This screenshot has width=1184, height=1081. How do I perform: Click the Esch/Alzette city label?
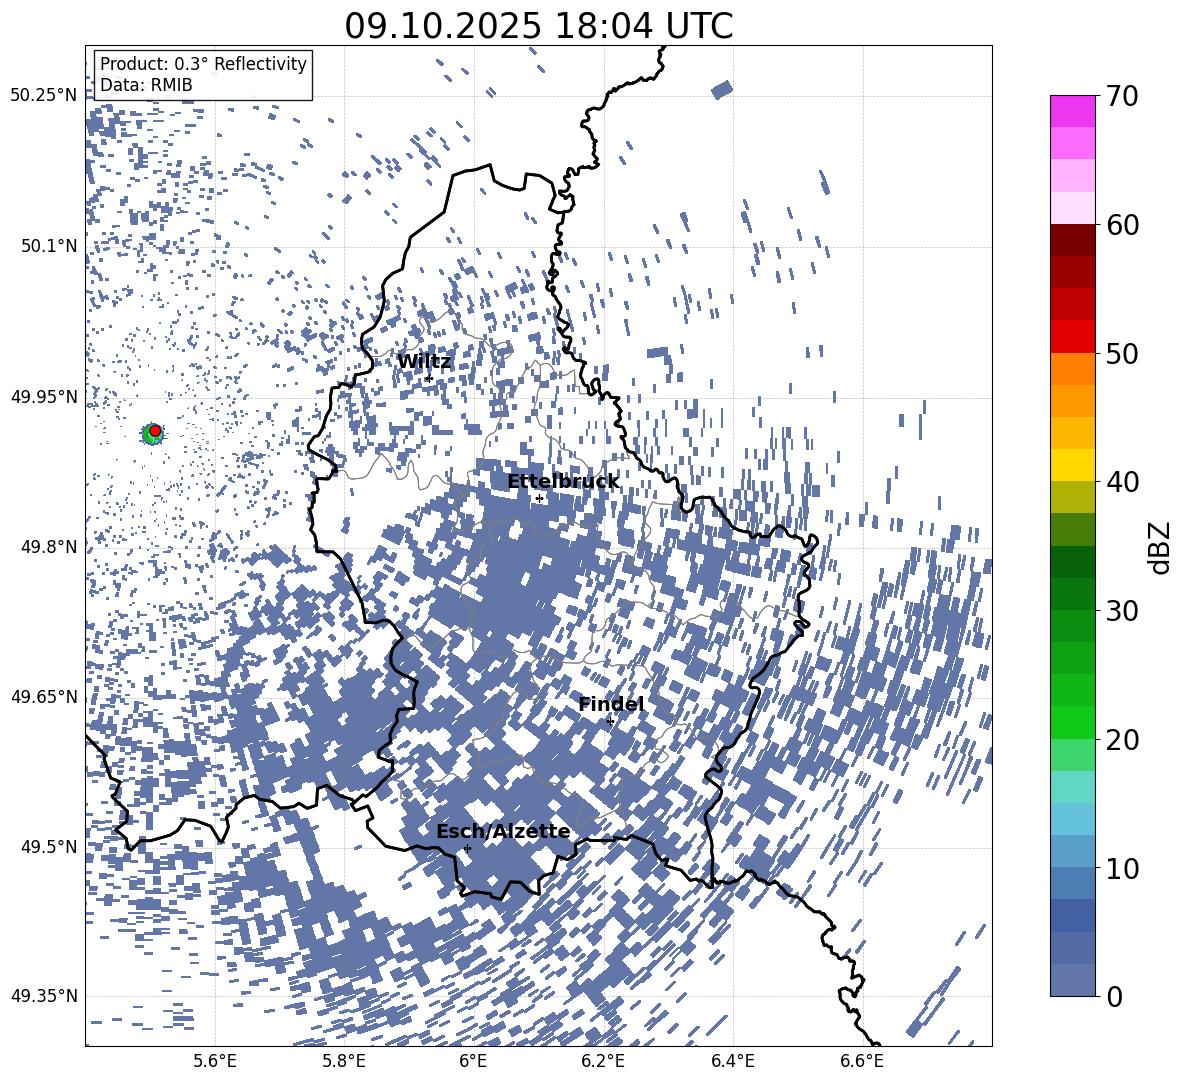point(503,831)
